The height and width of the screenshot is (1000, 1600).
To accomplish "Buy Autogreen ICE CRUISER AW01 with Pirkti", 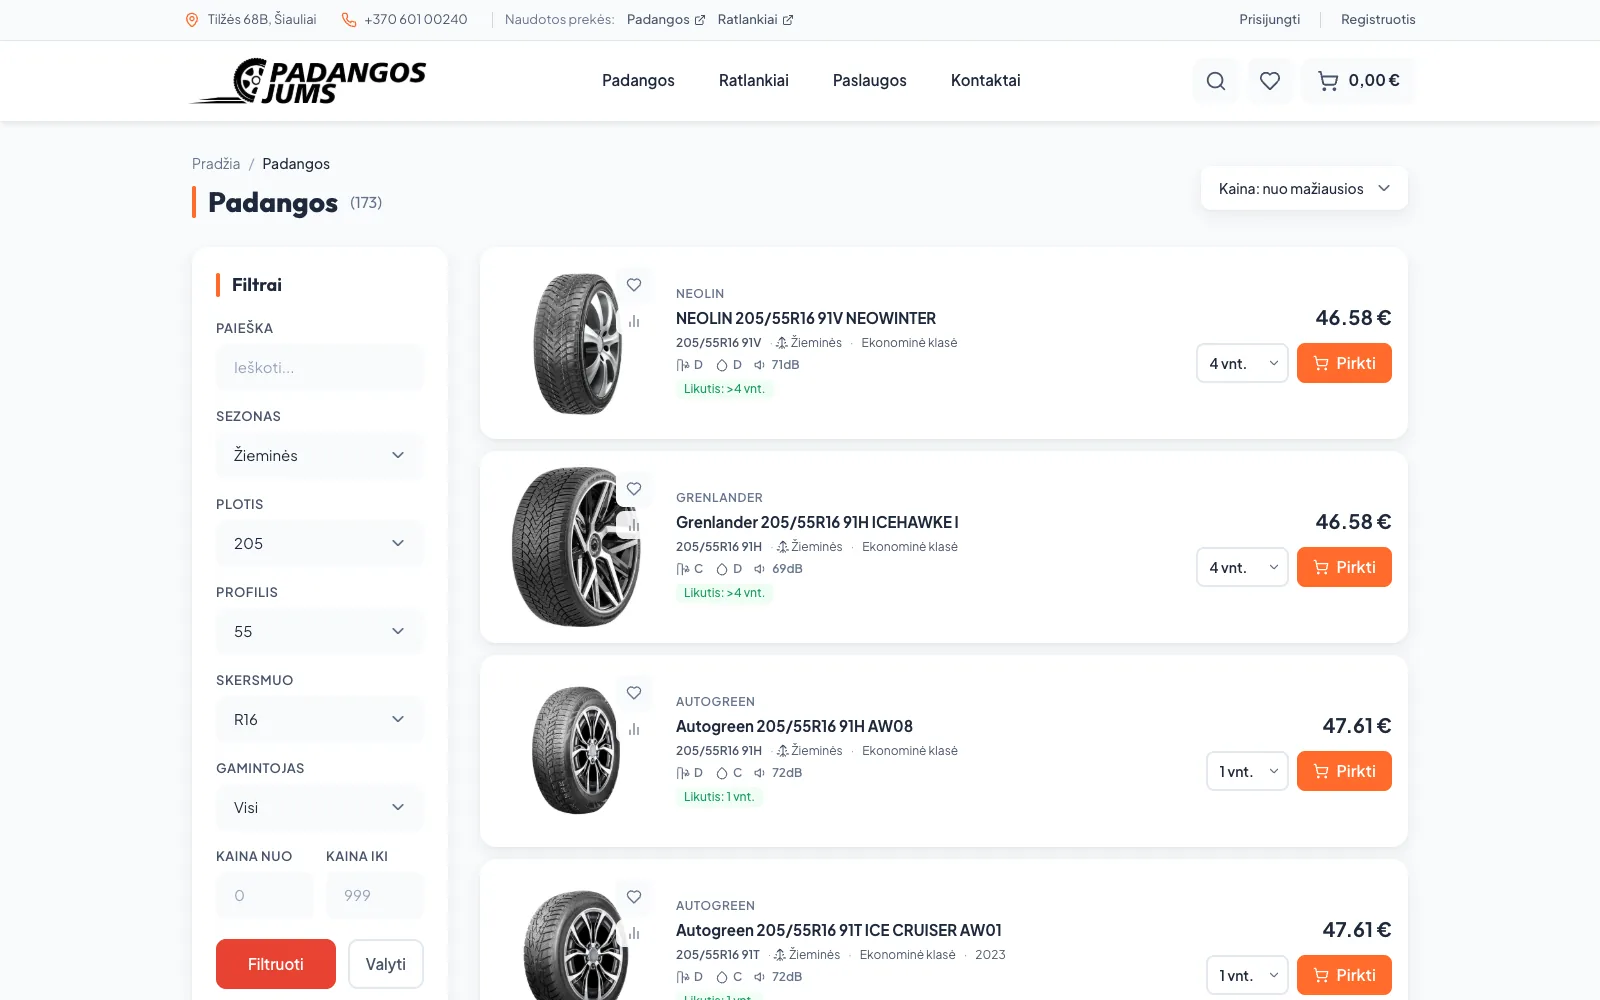I will pos(1344,975).
